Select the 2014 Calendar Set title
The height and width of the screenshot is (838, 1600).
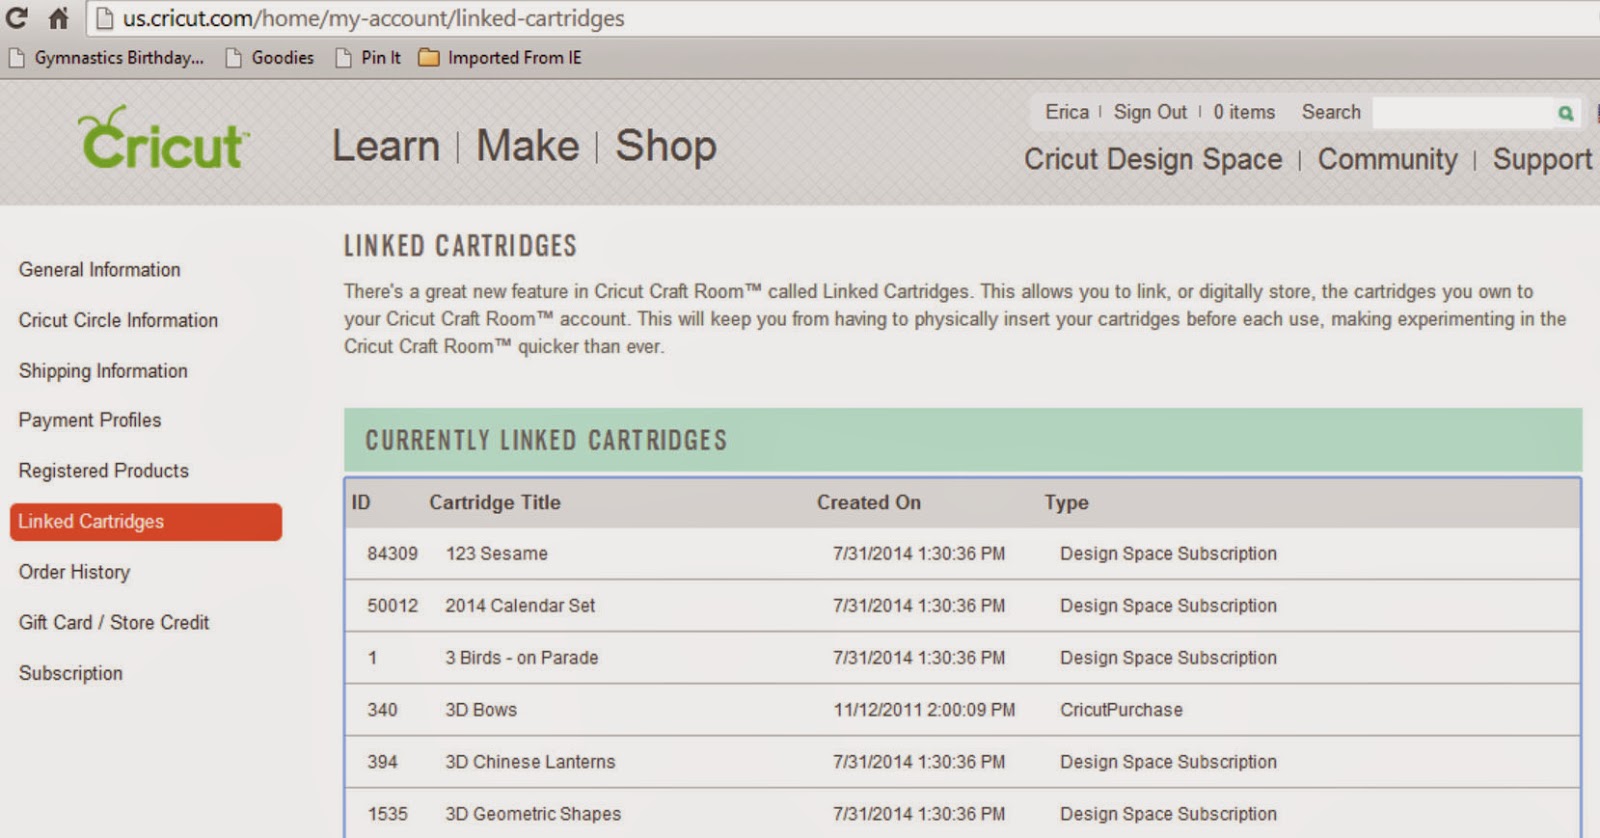[520, 606]
